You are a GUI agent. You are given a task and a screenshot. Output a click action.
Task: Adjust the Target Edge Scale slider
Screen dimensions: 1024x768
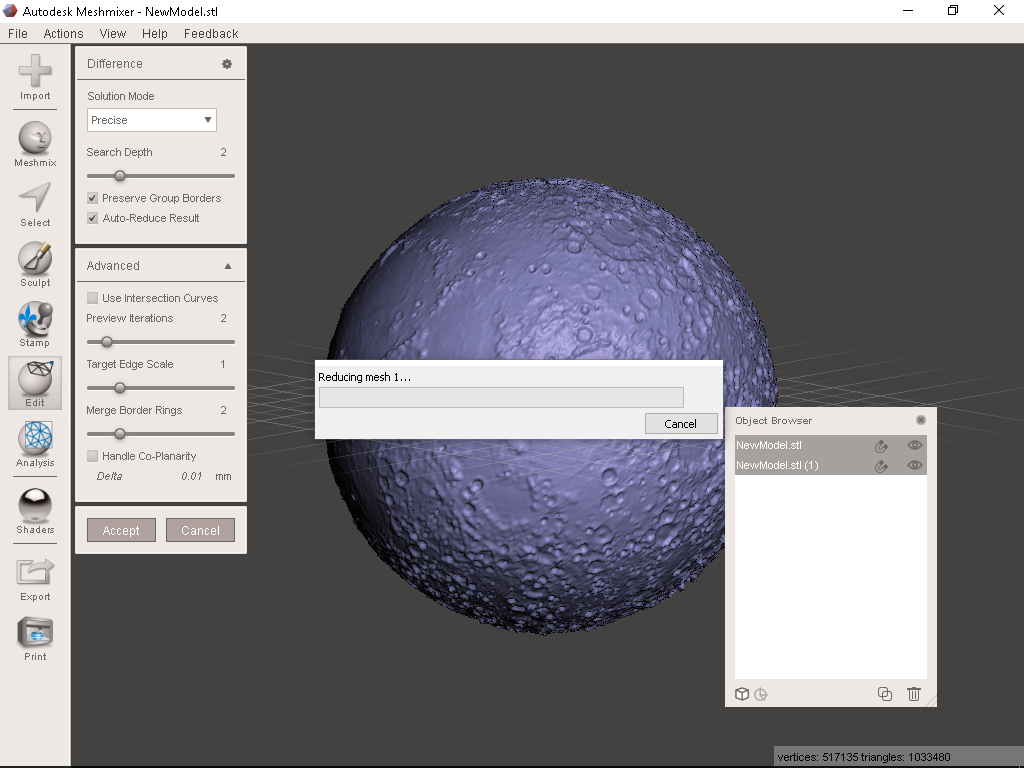[120, 388]
